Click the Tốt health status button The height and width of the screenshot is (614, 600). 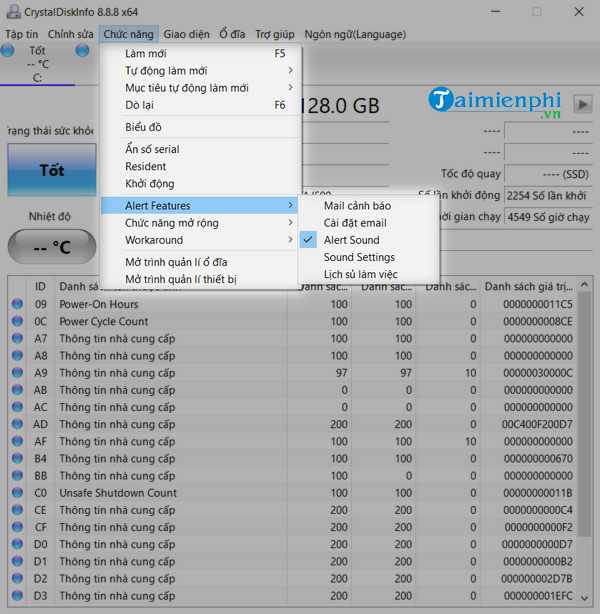[x=51, y=170]
